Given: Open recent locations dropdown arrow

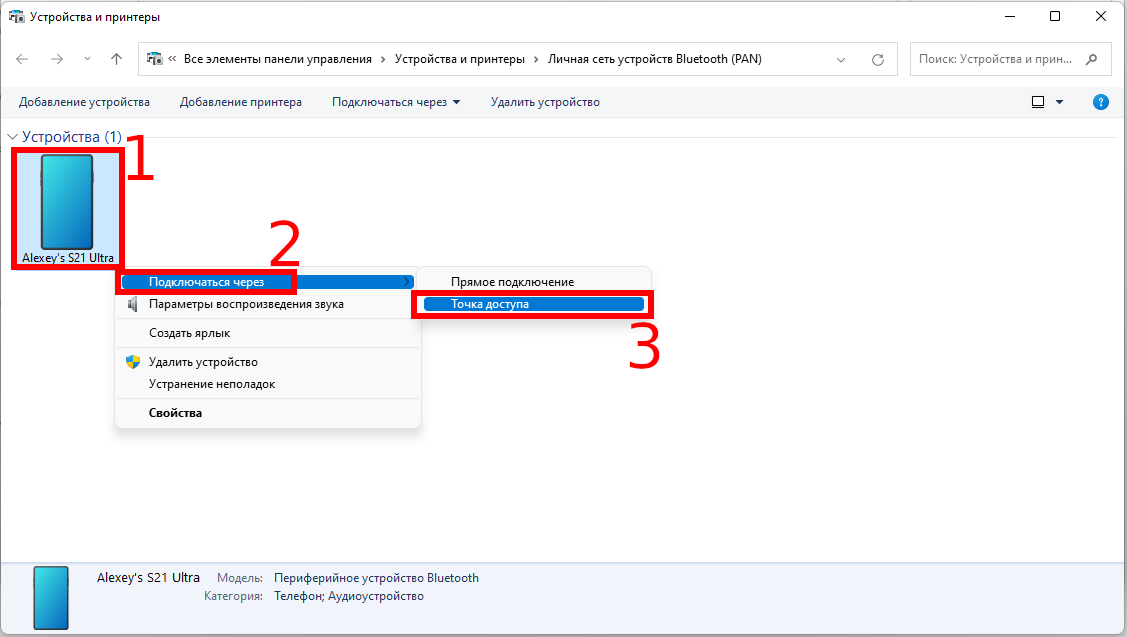Looking at the screenshot, I should click(87, 59).
